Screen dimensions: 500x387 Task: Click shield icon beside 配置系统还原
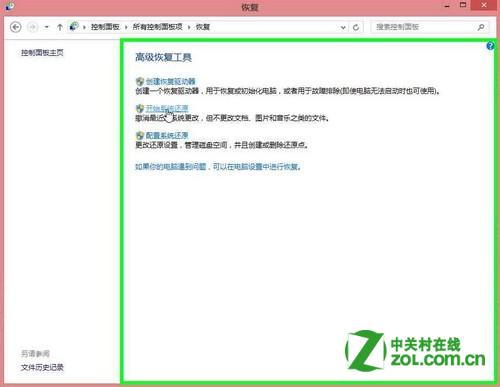[140, 135]
